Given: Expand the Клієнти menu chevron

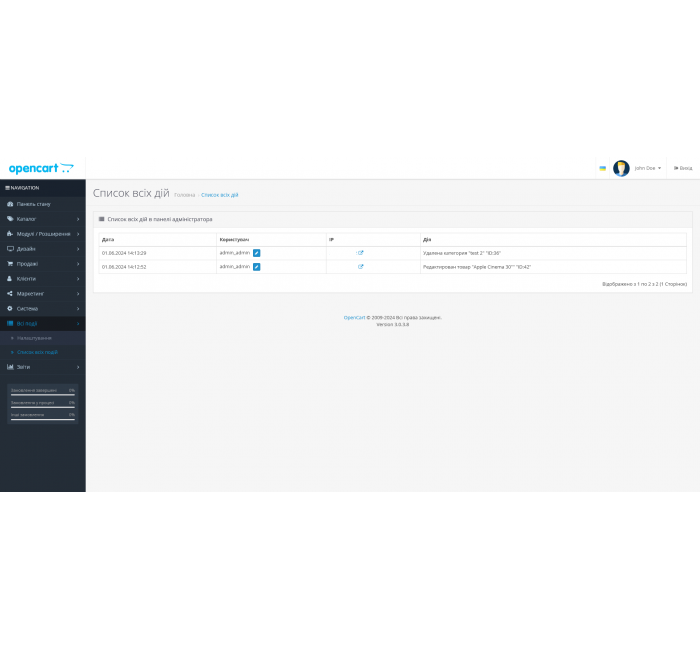Looking at the screenshot, I should coord(78,279).
